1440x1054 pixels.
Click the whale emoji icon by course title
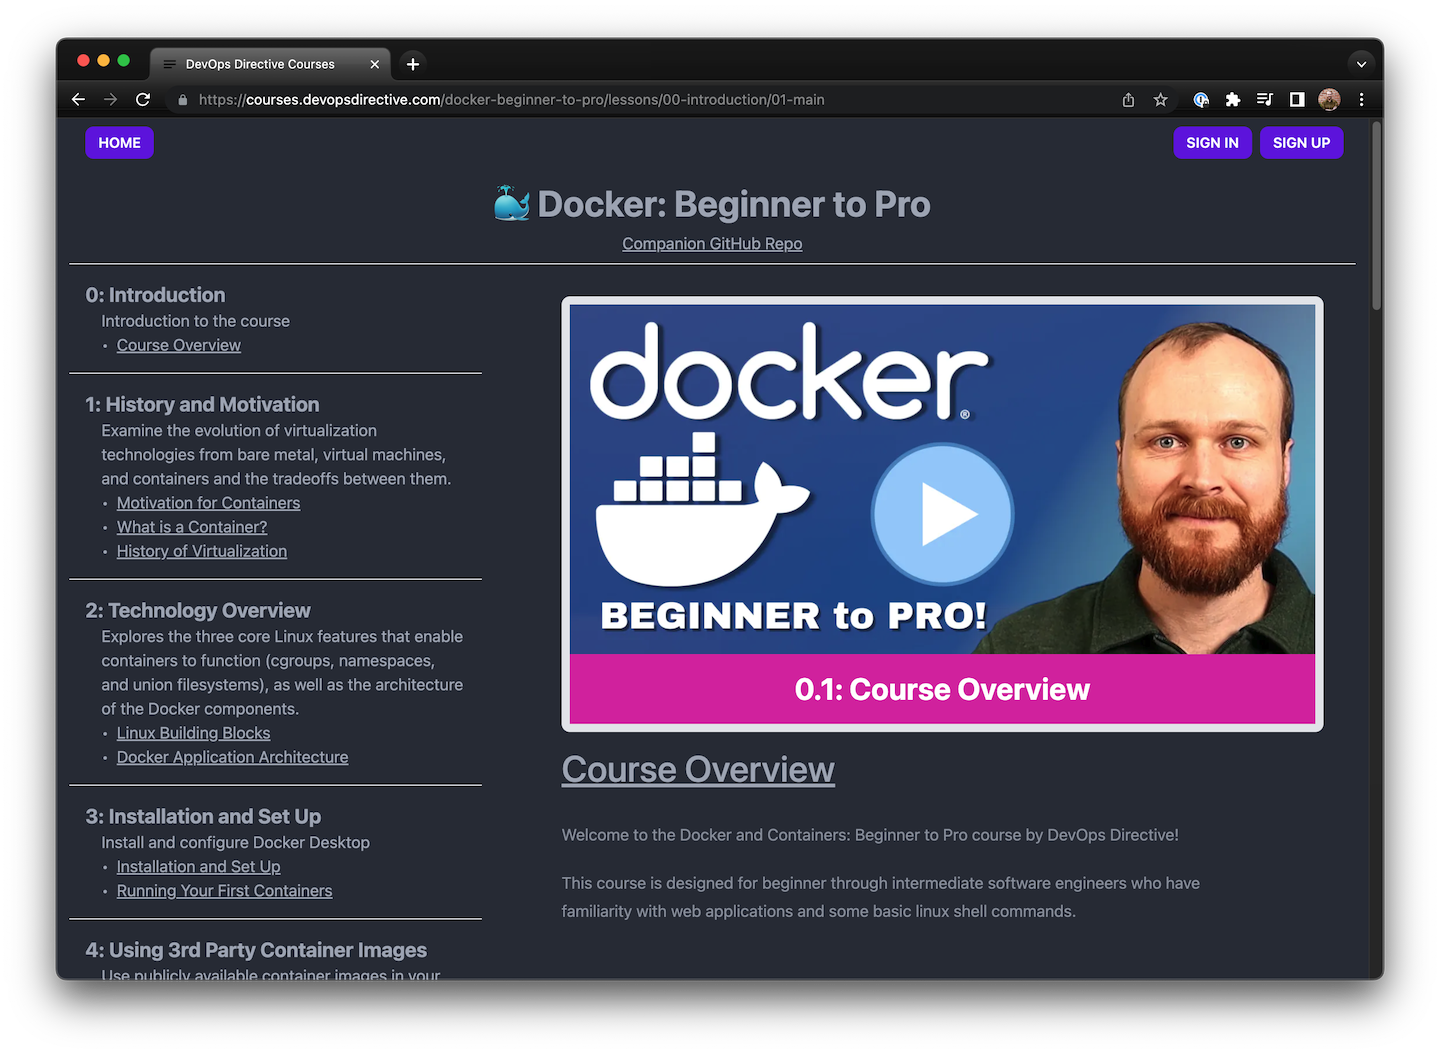point(512,204)
